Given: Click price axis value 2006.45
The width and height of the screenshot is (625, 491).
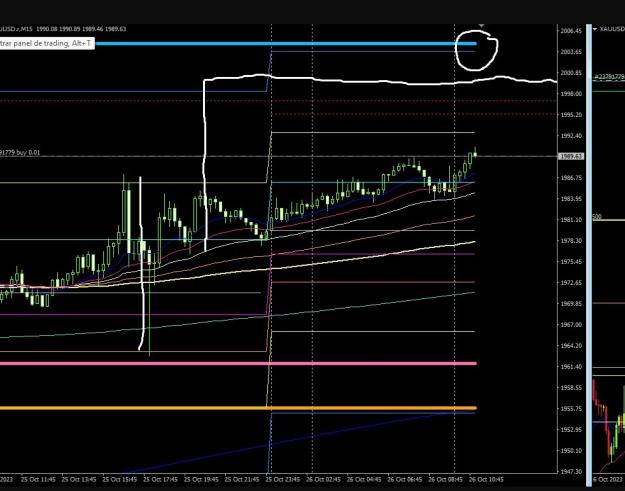Looking at the screenshot, I should 571,31.
